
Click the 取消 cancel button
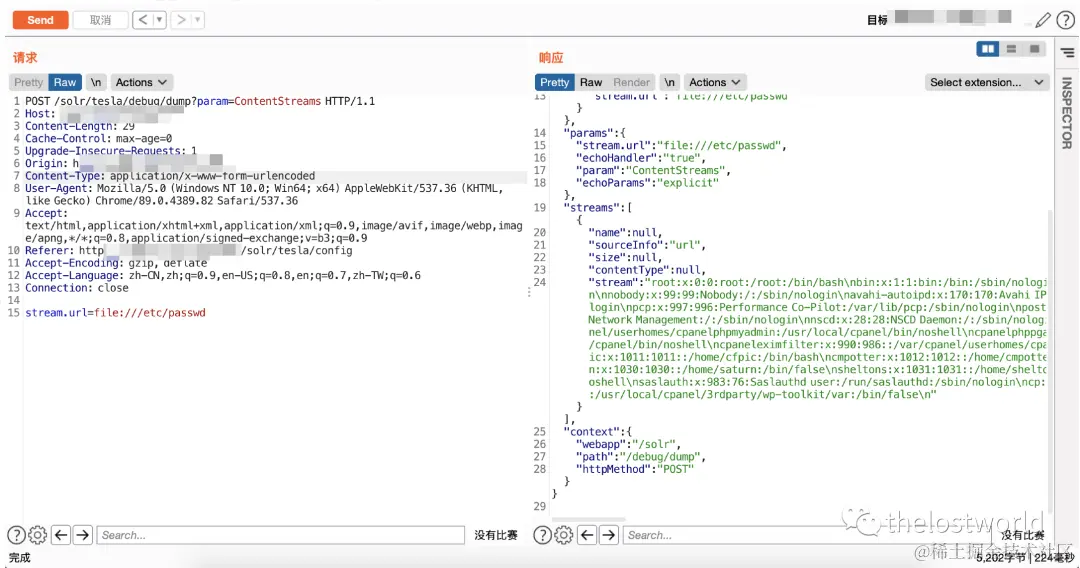click(100, 20)
